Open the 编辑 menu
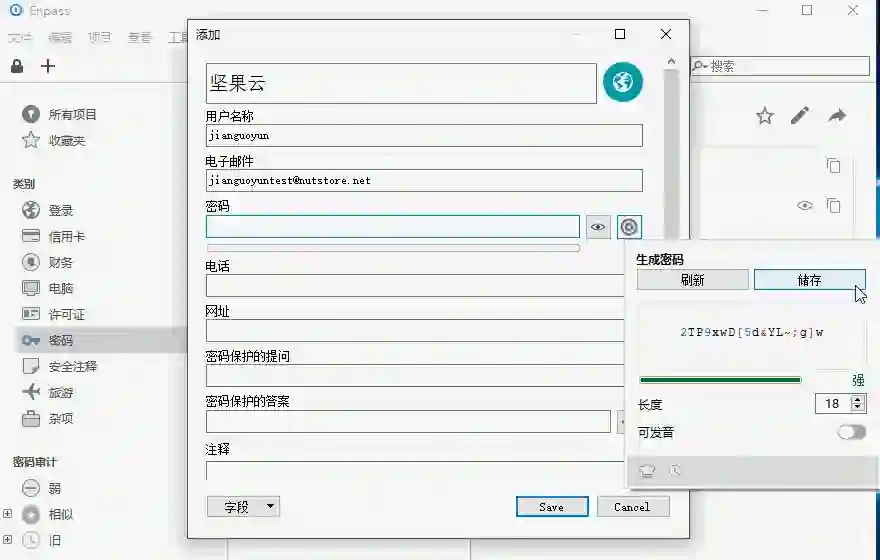The width and height of the screenshot is (880, 560). [60, 38]
